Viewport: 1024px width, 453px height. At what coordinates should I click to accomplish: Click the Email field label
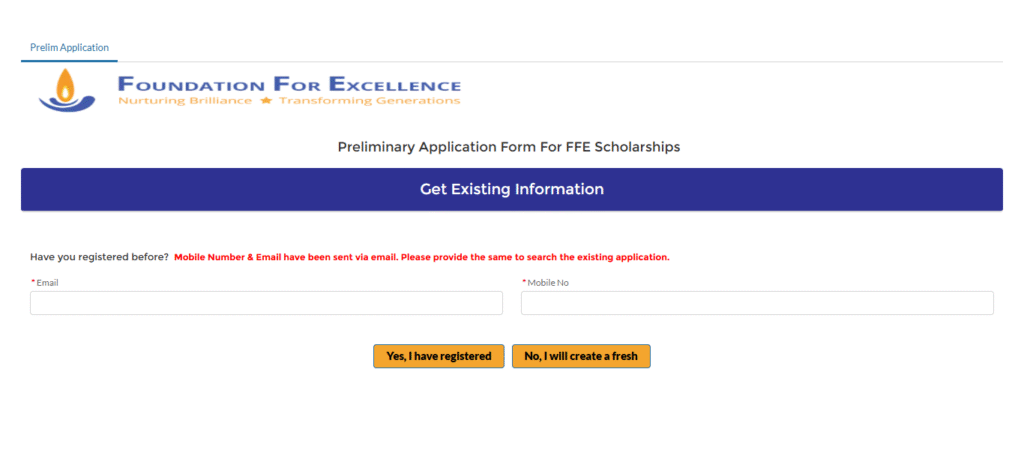click(48, 283)
